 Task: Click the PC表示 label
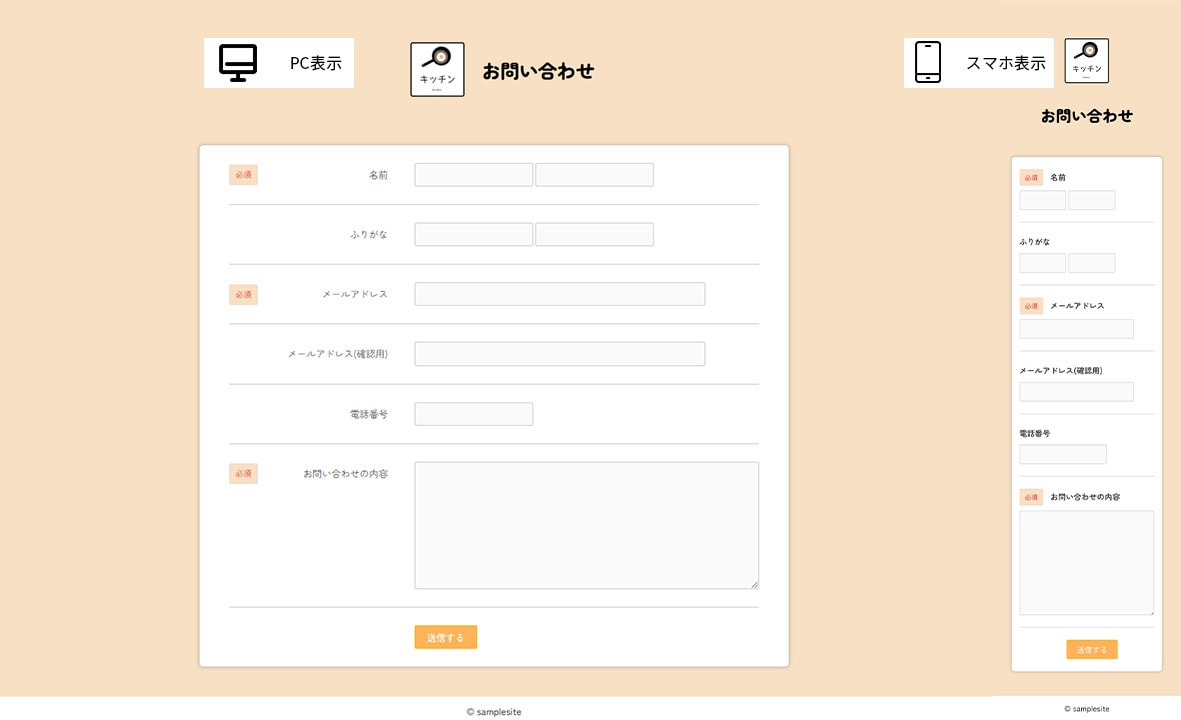tap(316, 63)
